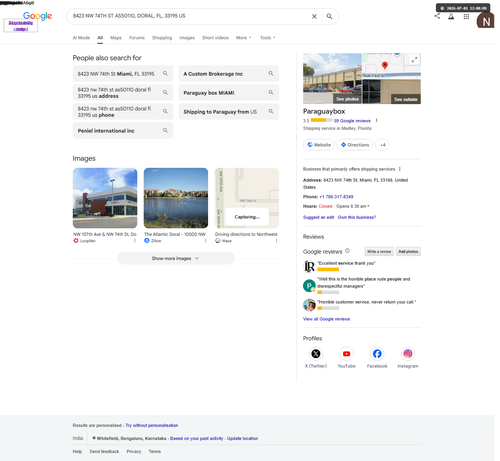The width and height of the screenshot is (500, 461).
Task: Open three-dot menu for Waze image
Action: tap(276, 241)
